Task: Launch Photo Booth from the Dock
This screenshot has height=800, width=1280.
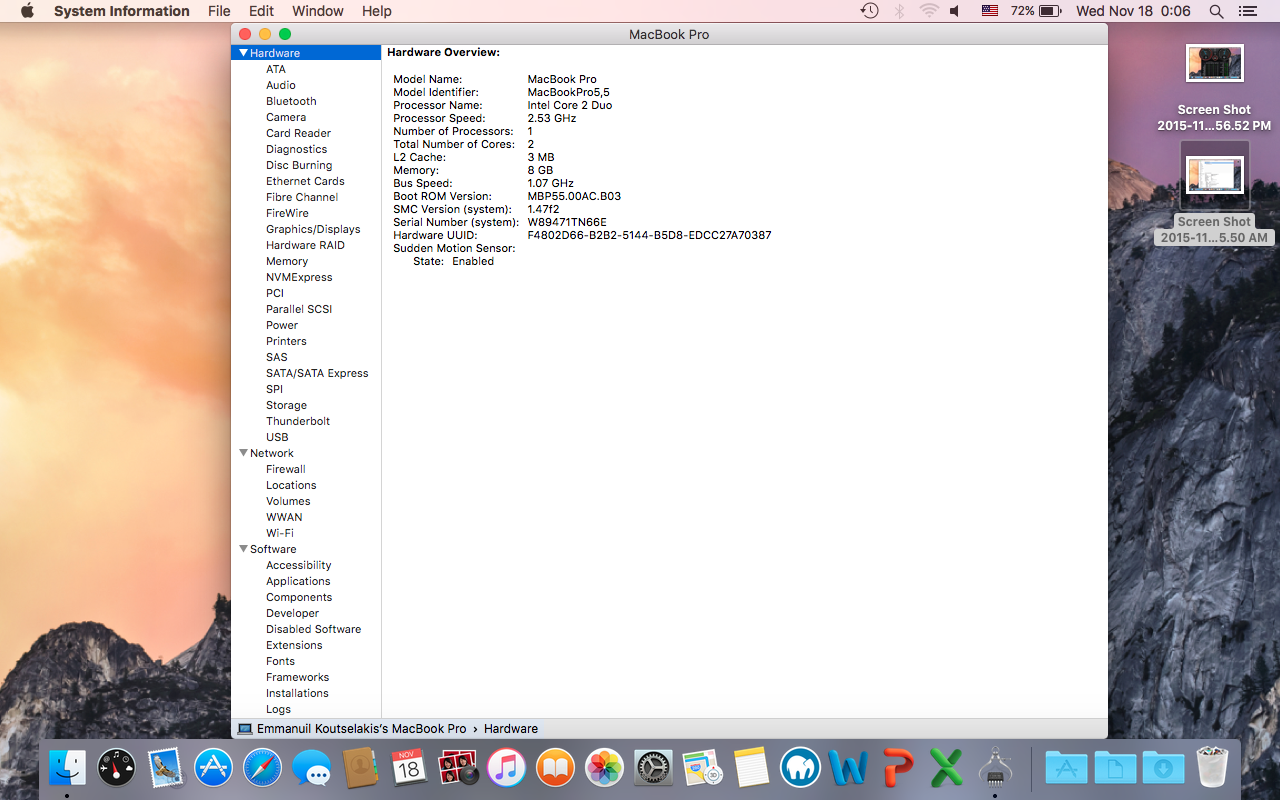Action: [458, 768]
